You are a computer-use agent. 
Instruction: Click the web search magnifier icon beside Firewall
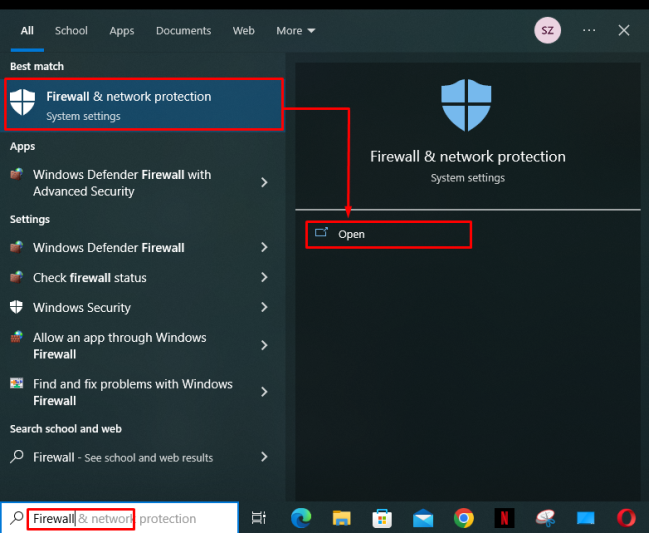point(17,456)
